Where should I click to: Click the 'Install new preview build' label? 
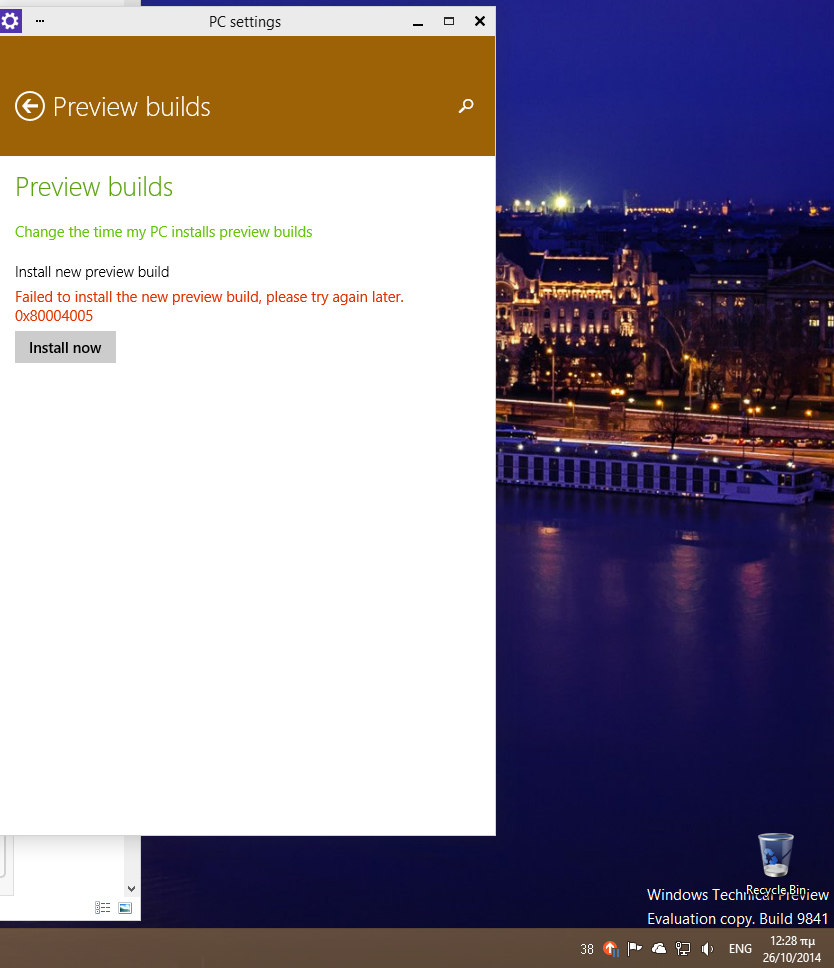tap(92, 272)
